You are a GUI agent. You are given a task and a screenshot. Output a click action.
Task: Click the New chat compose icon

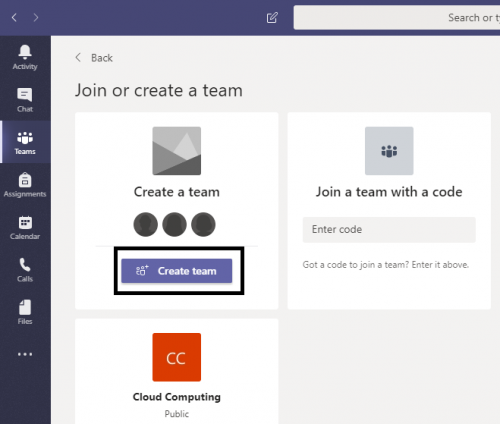click(272, 17)
